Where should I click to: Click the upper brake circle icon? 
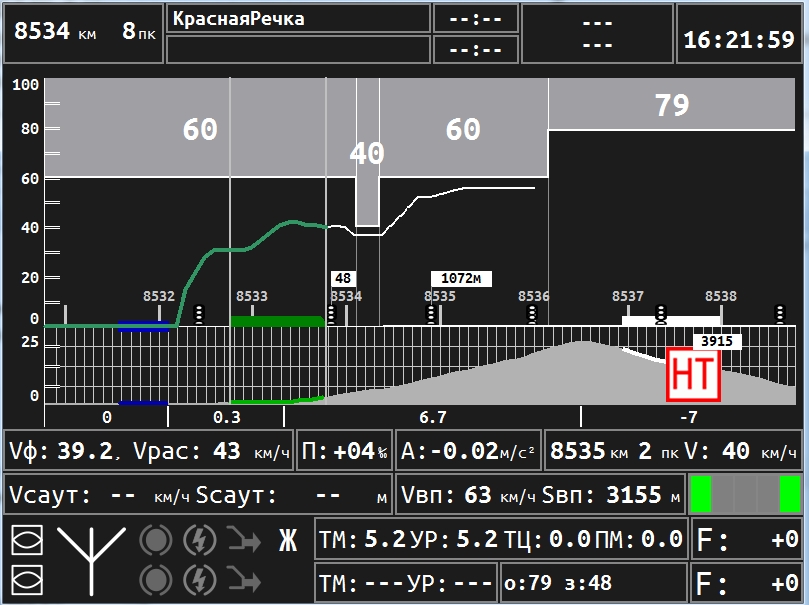(x=155, y=540)
